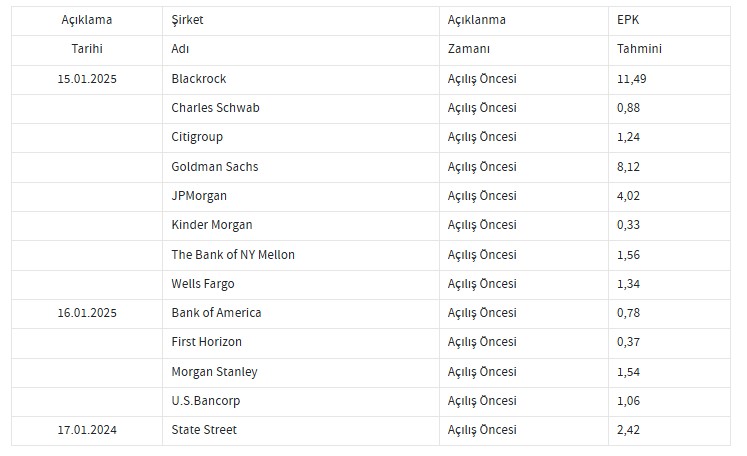Viewport: 747px width, 456px height.
Task: Select the 15.01.2025 date cell
Action: point(88,78)
